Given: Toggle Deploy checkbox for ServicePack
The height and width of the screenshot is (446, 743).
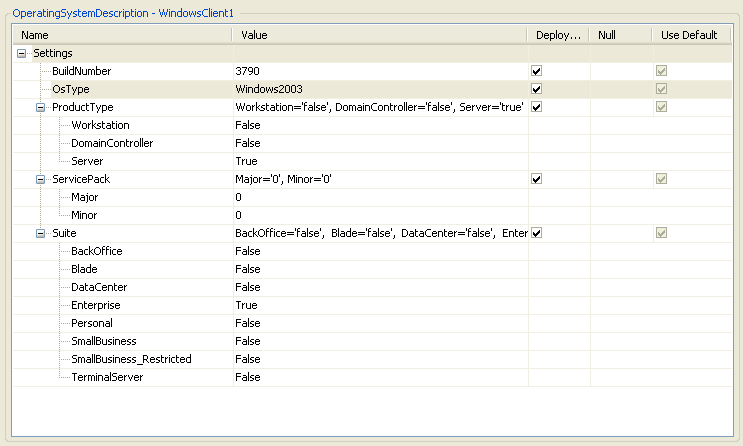Looking at the screenshot, I should 537,179.
